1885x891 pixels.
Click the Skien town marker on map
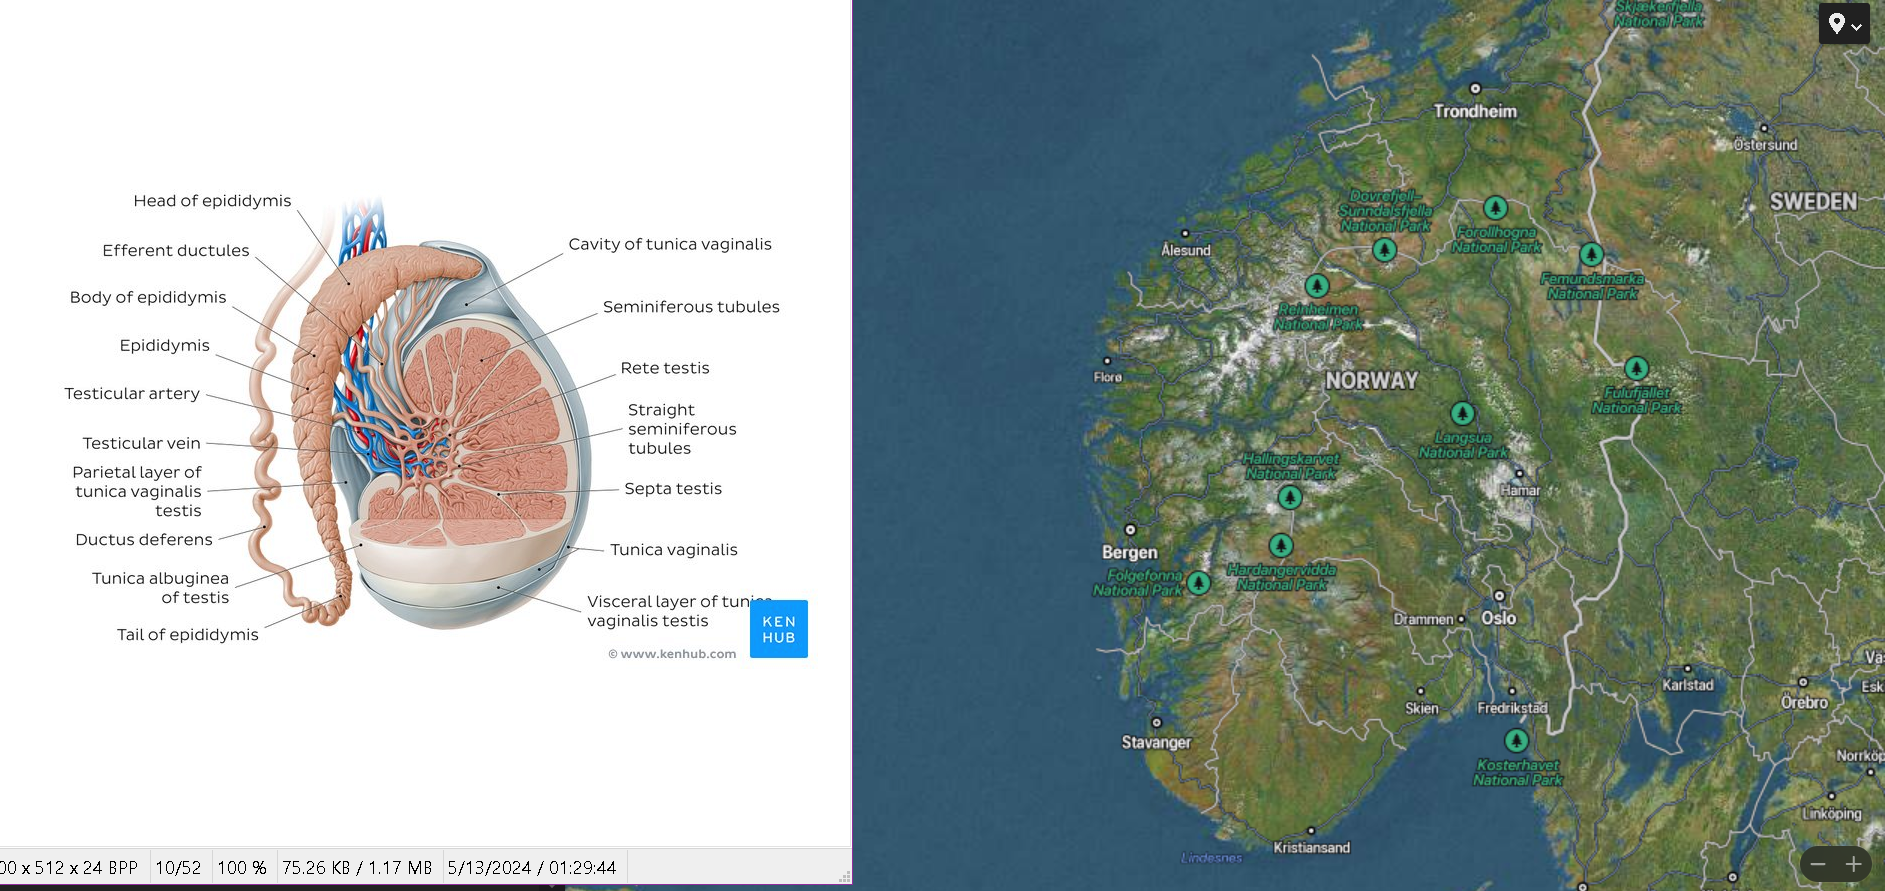1421,691
